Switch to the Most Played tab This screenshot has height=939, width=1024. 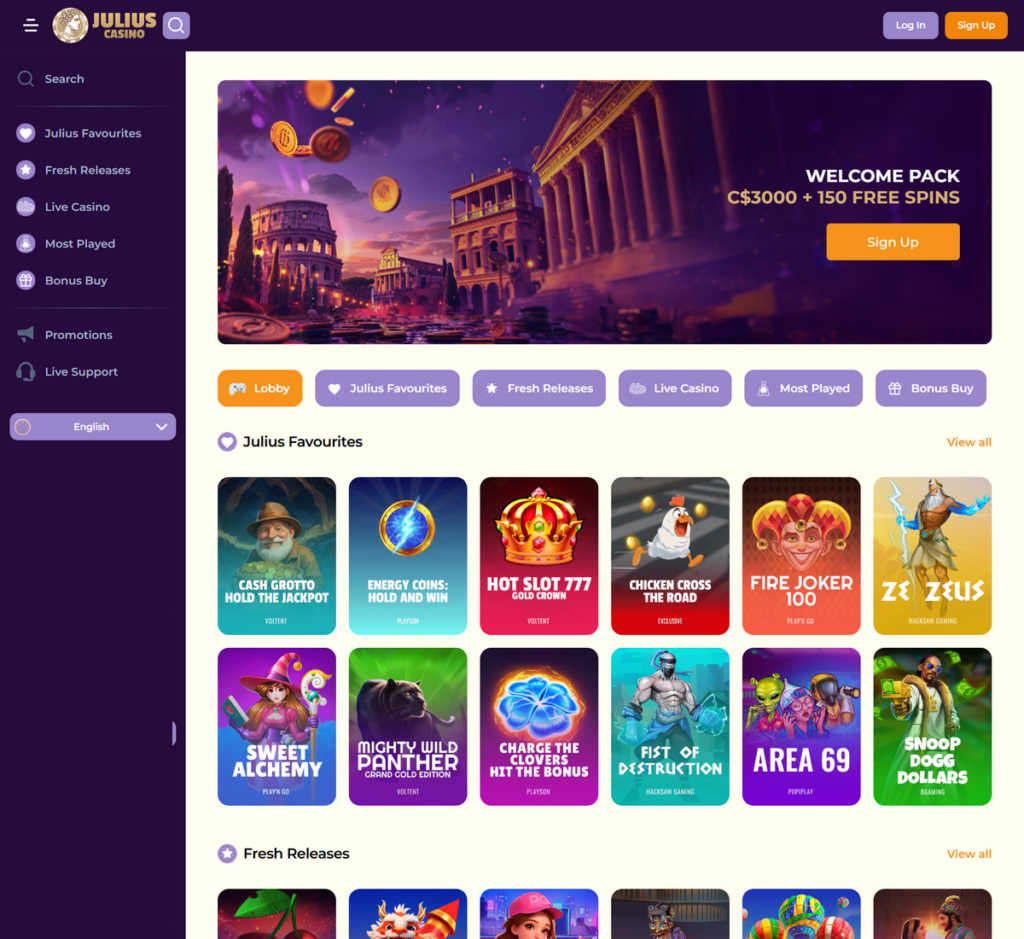pos(803,388)
